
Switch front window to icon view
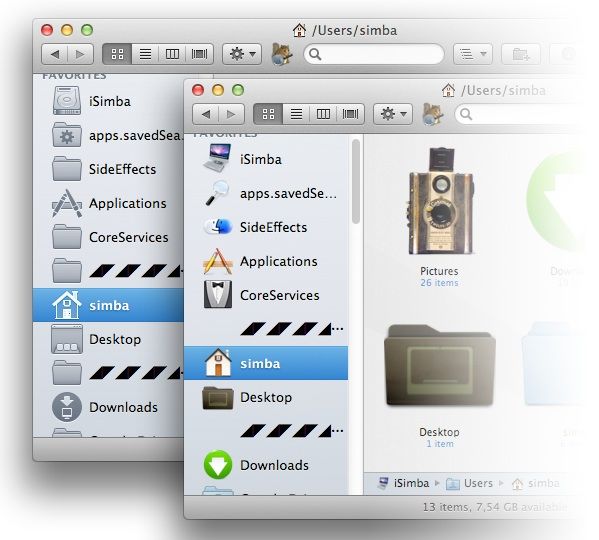pos(268,114)
